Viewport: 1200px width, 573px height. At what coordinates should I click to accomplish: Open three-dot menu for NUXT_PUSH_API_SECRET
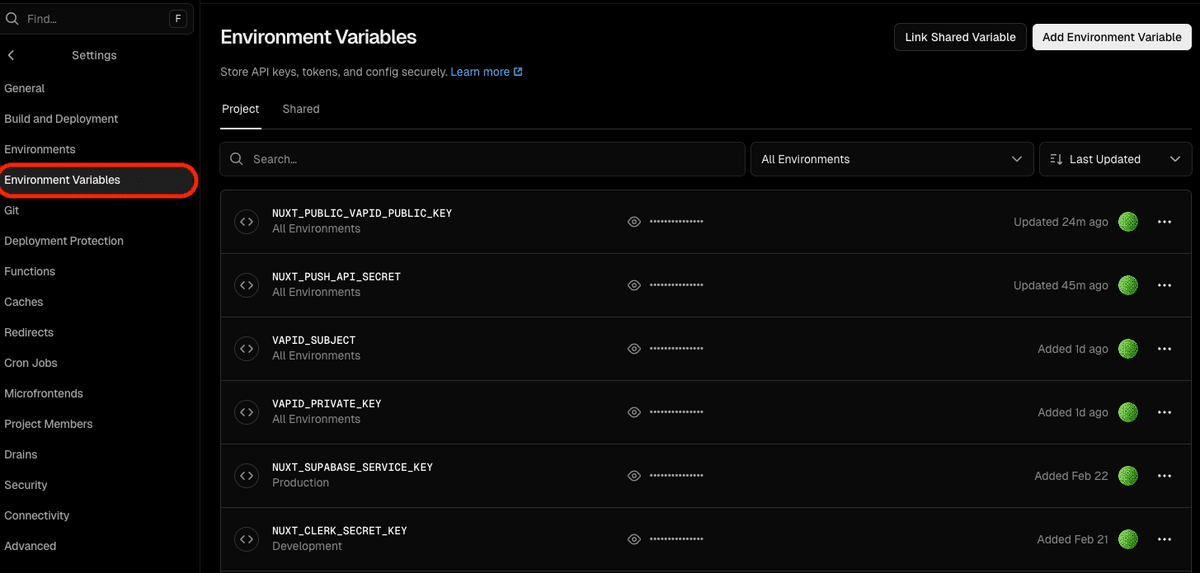click(1164, 285)
